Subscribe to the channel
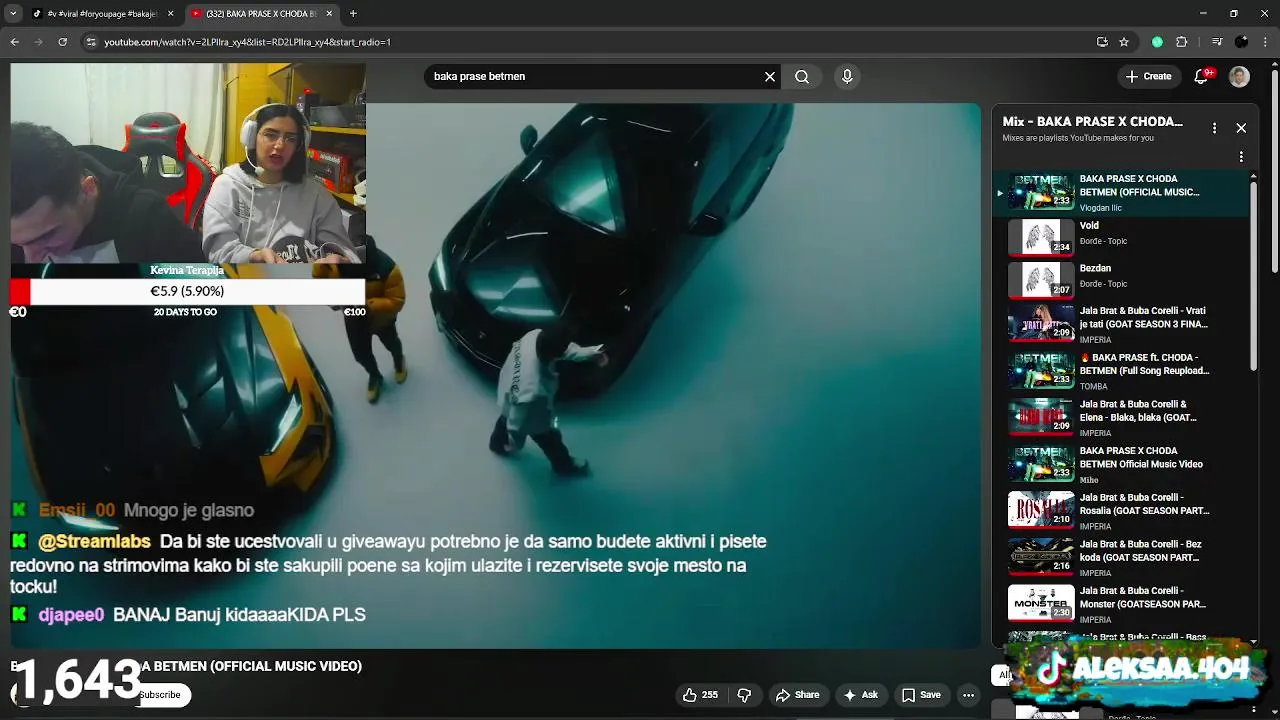Screen dimensions: 1280x720 click(x=160, y=695)
